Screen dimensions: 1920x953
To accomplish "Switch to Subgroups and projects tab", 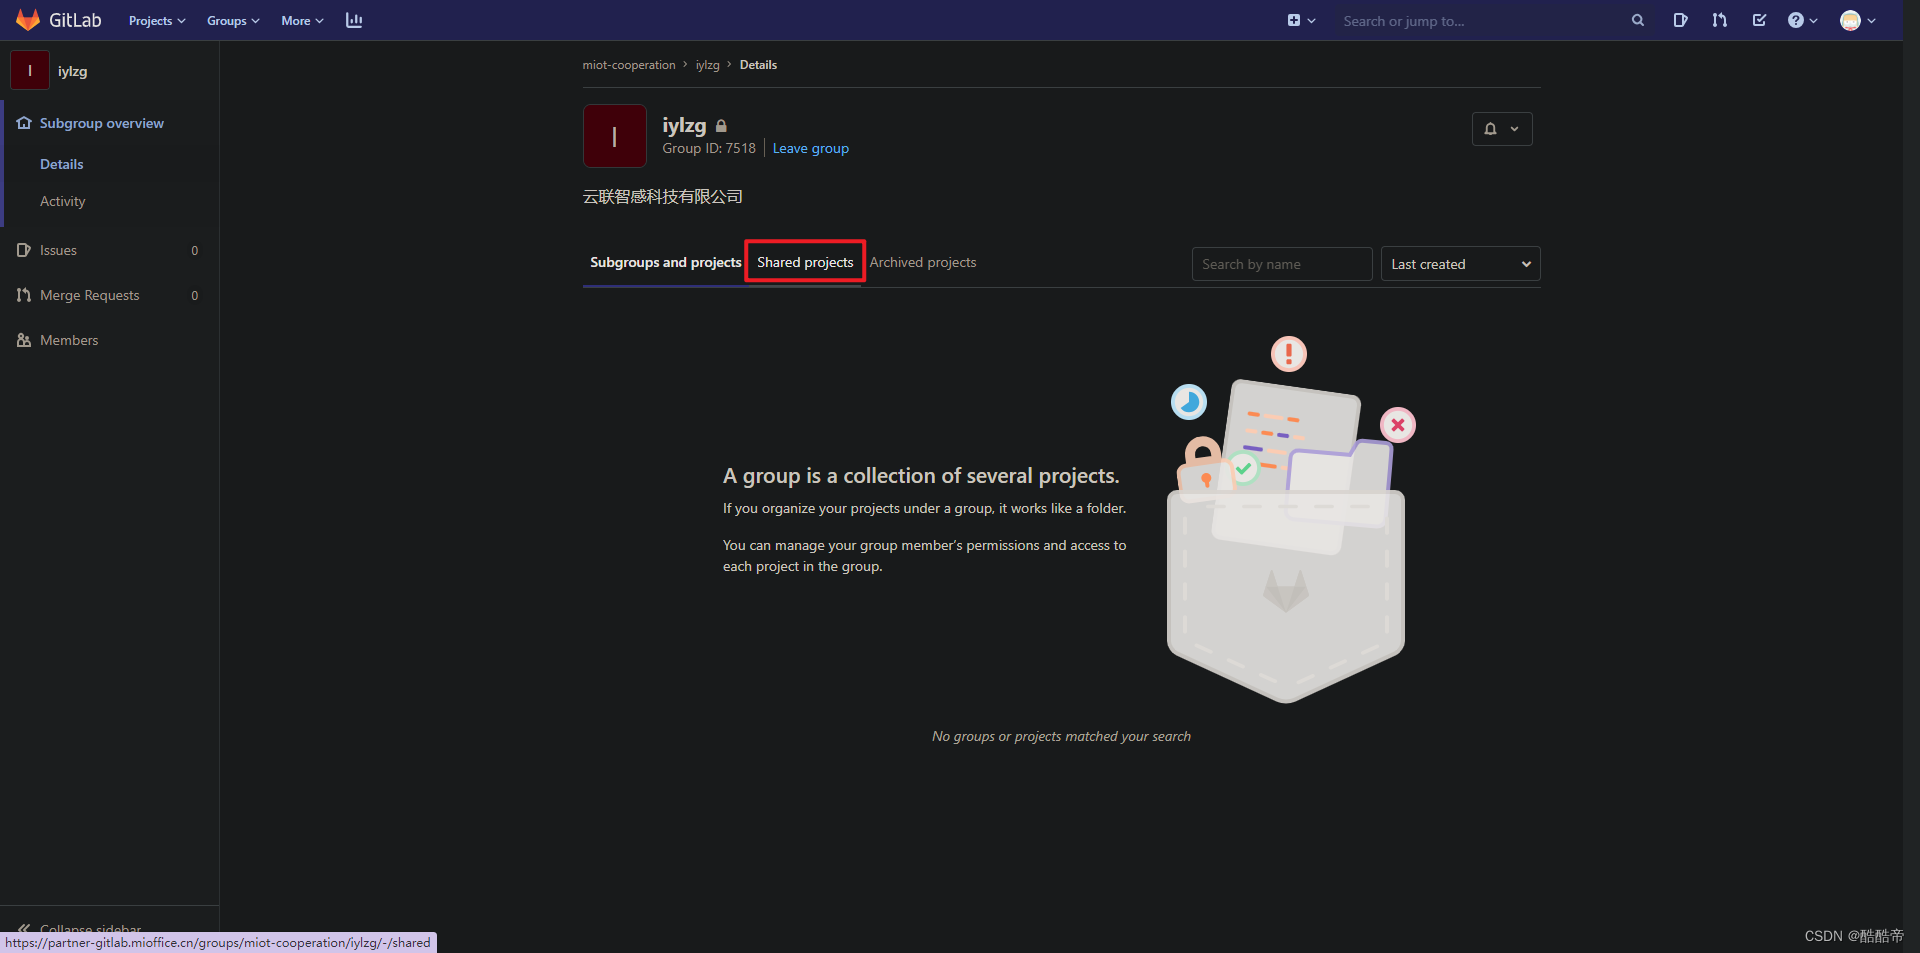I will click(x=665, y=263).
